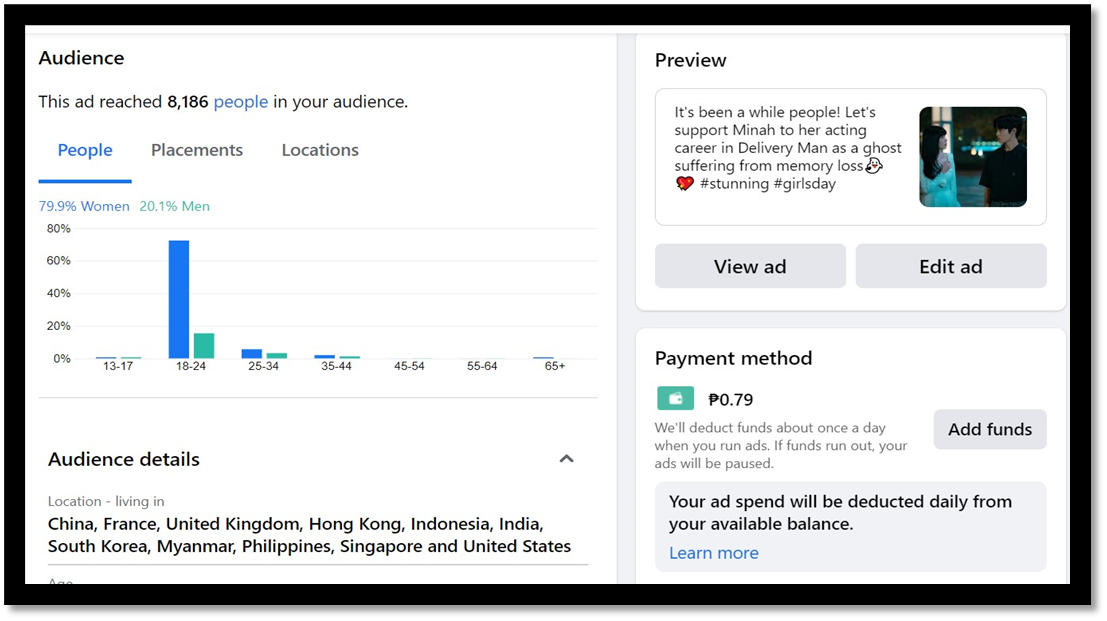Collapse the Audience details section chevron

[x=566, y=459]
